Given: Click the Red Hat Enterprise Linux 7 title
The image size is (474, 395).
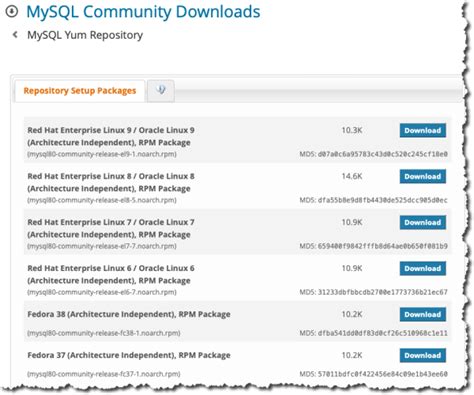Looking at the screenshot, I should tap(111, 228).
